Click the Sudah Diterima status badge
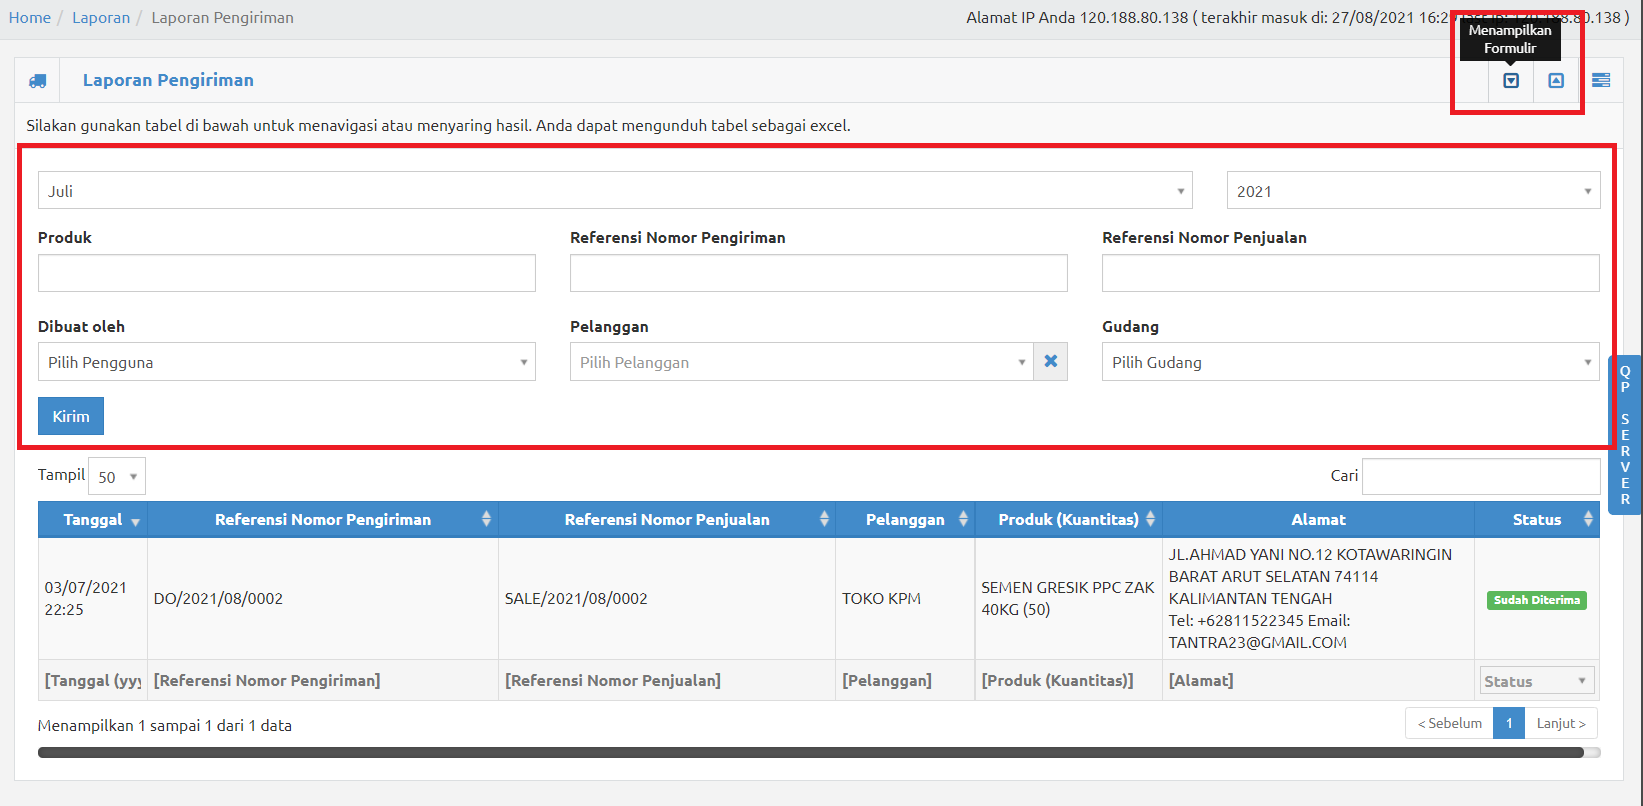This screenshot has height=806, width=1643. tap(1537, 600)
